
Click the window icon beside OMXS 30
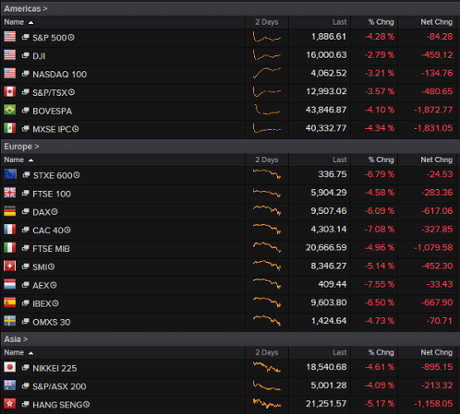point(25,322)
